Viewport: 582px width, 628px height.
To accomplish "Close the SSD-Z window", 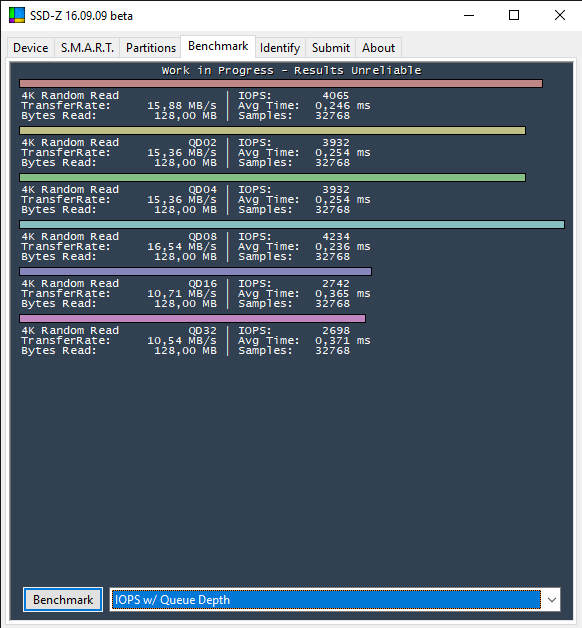I will click(x=560, y=16).
